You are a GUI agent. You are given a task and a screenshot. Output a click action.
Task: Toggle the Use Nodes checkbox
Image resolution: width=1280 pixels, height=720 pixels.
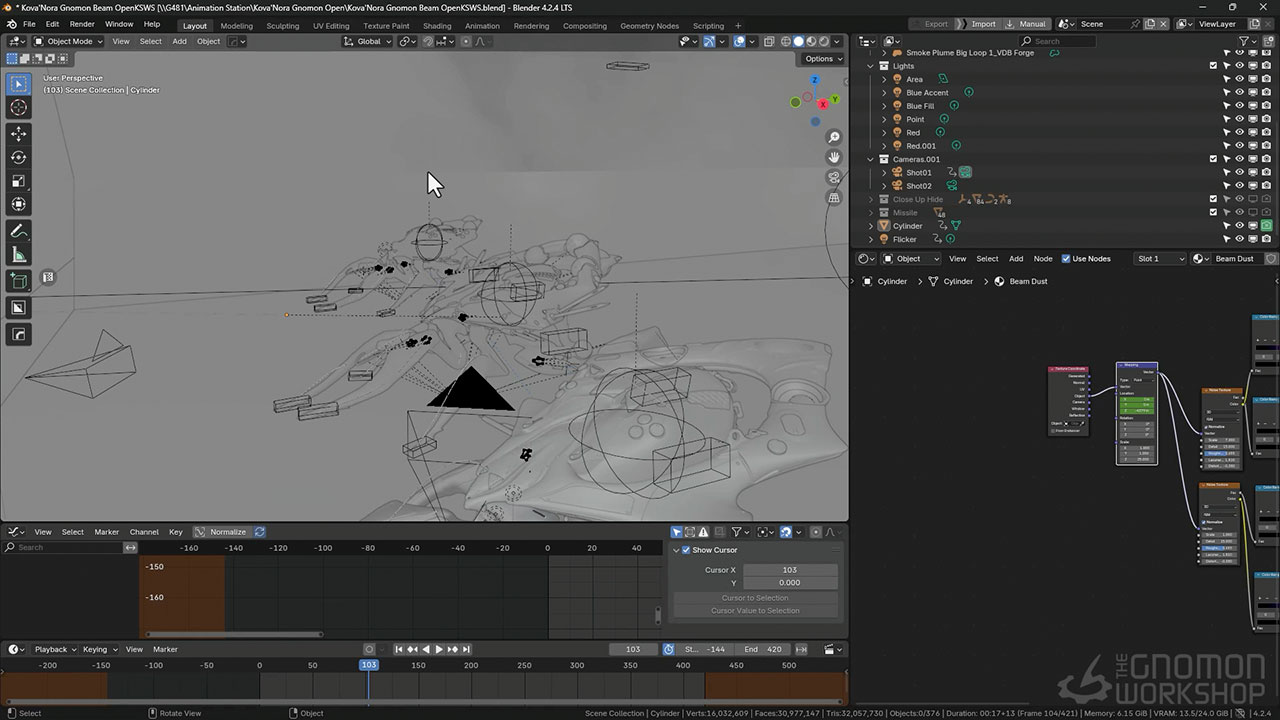pos(1065,259)
